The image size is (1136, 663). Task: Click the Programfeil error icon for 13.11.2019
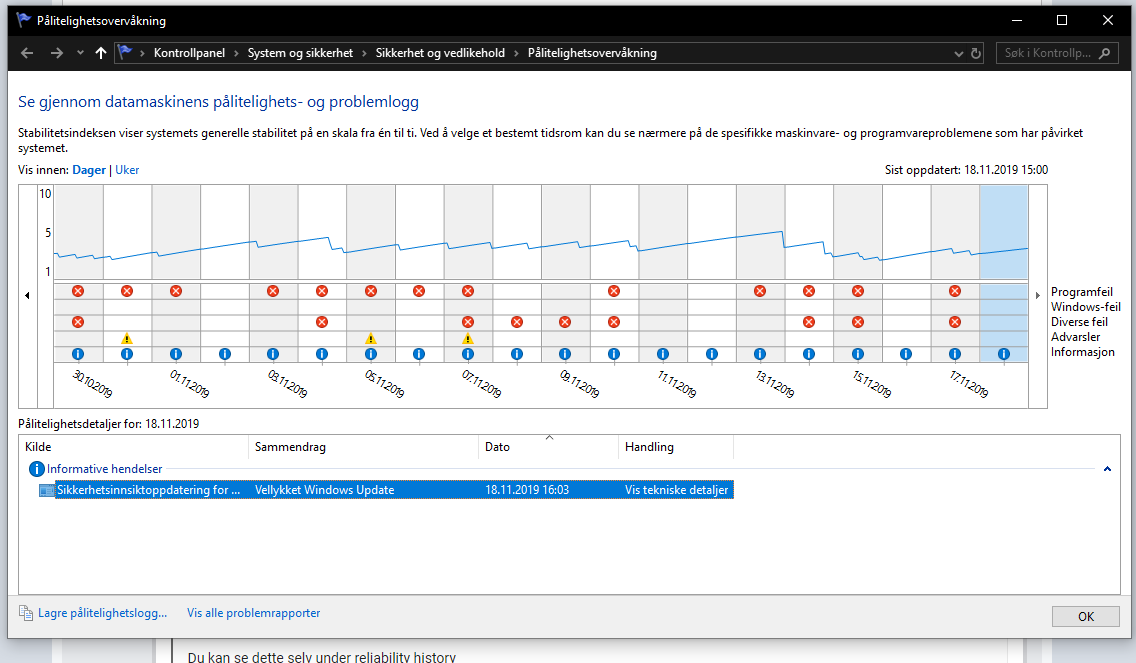point(760,291)
